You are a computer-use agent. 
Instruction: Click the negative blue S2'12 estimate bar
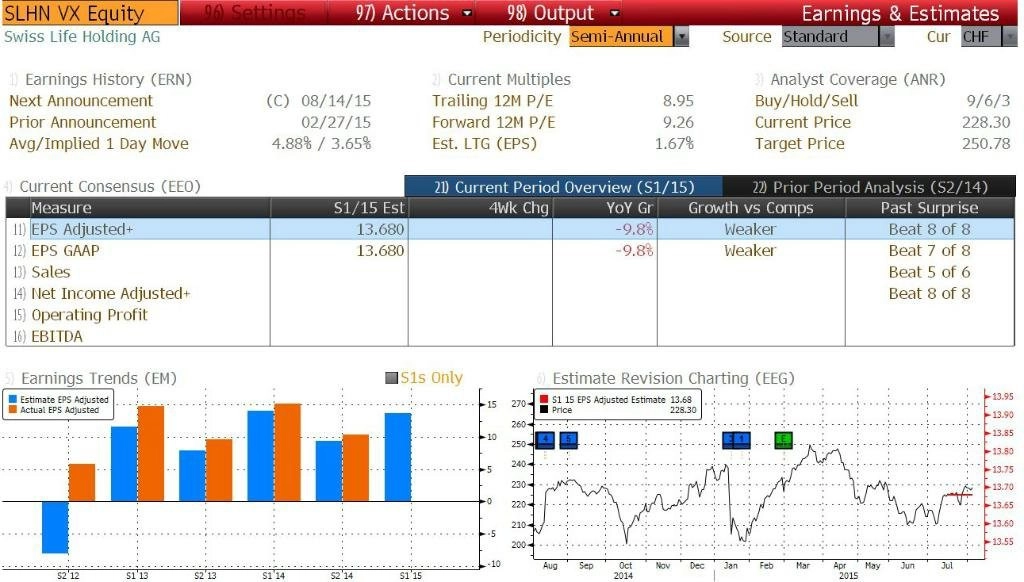[55, 527]
